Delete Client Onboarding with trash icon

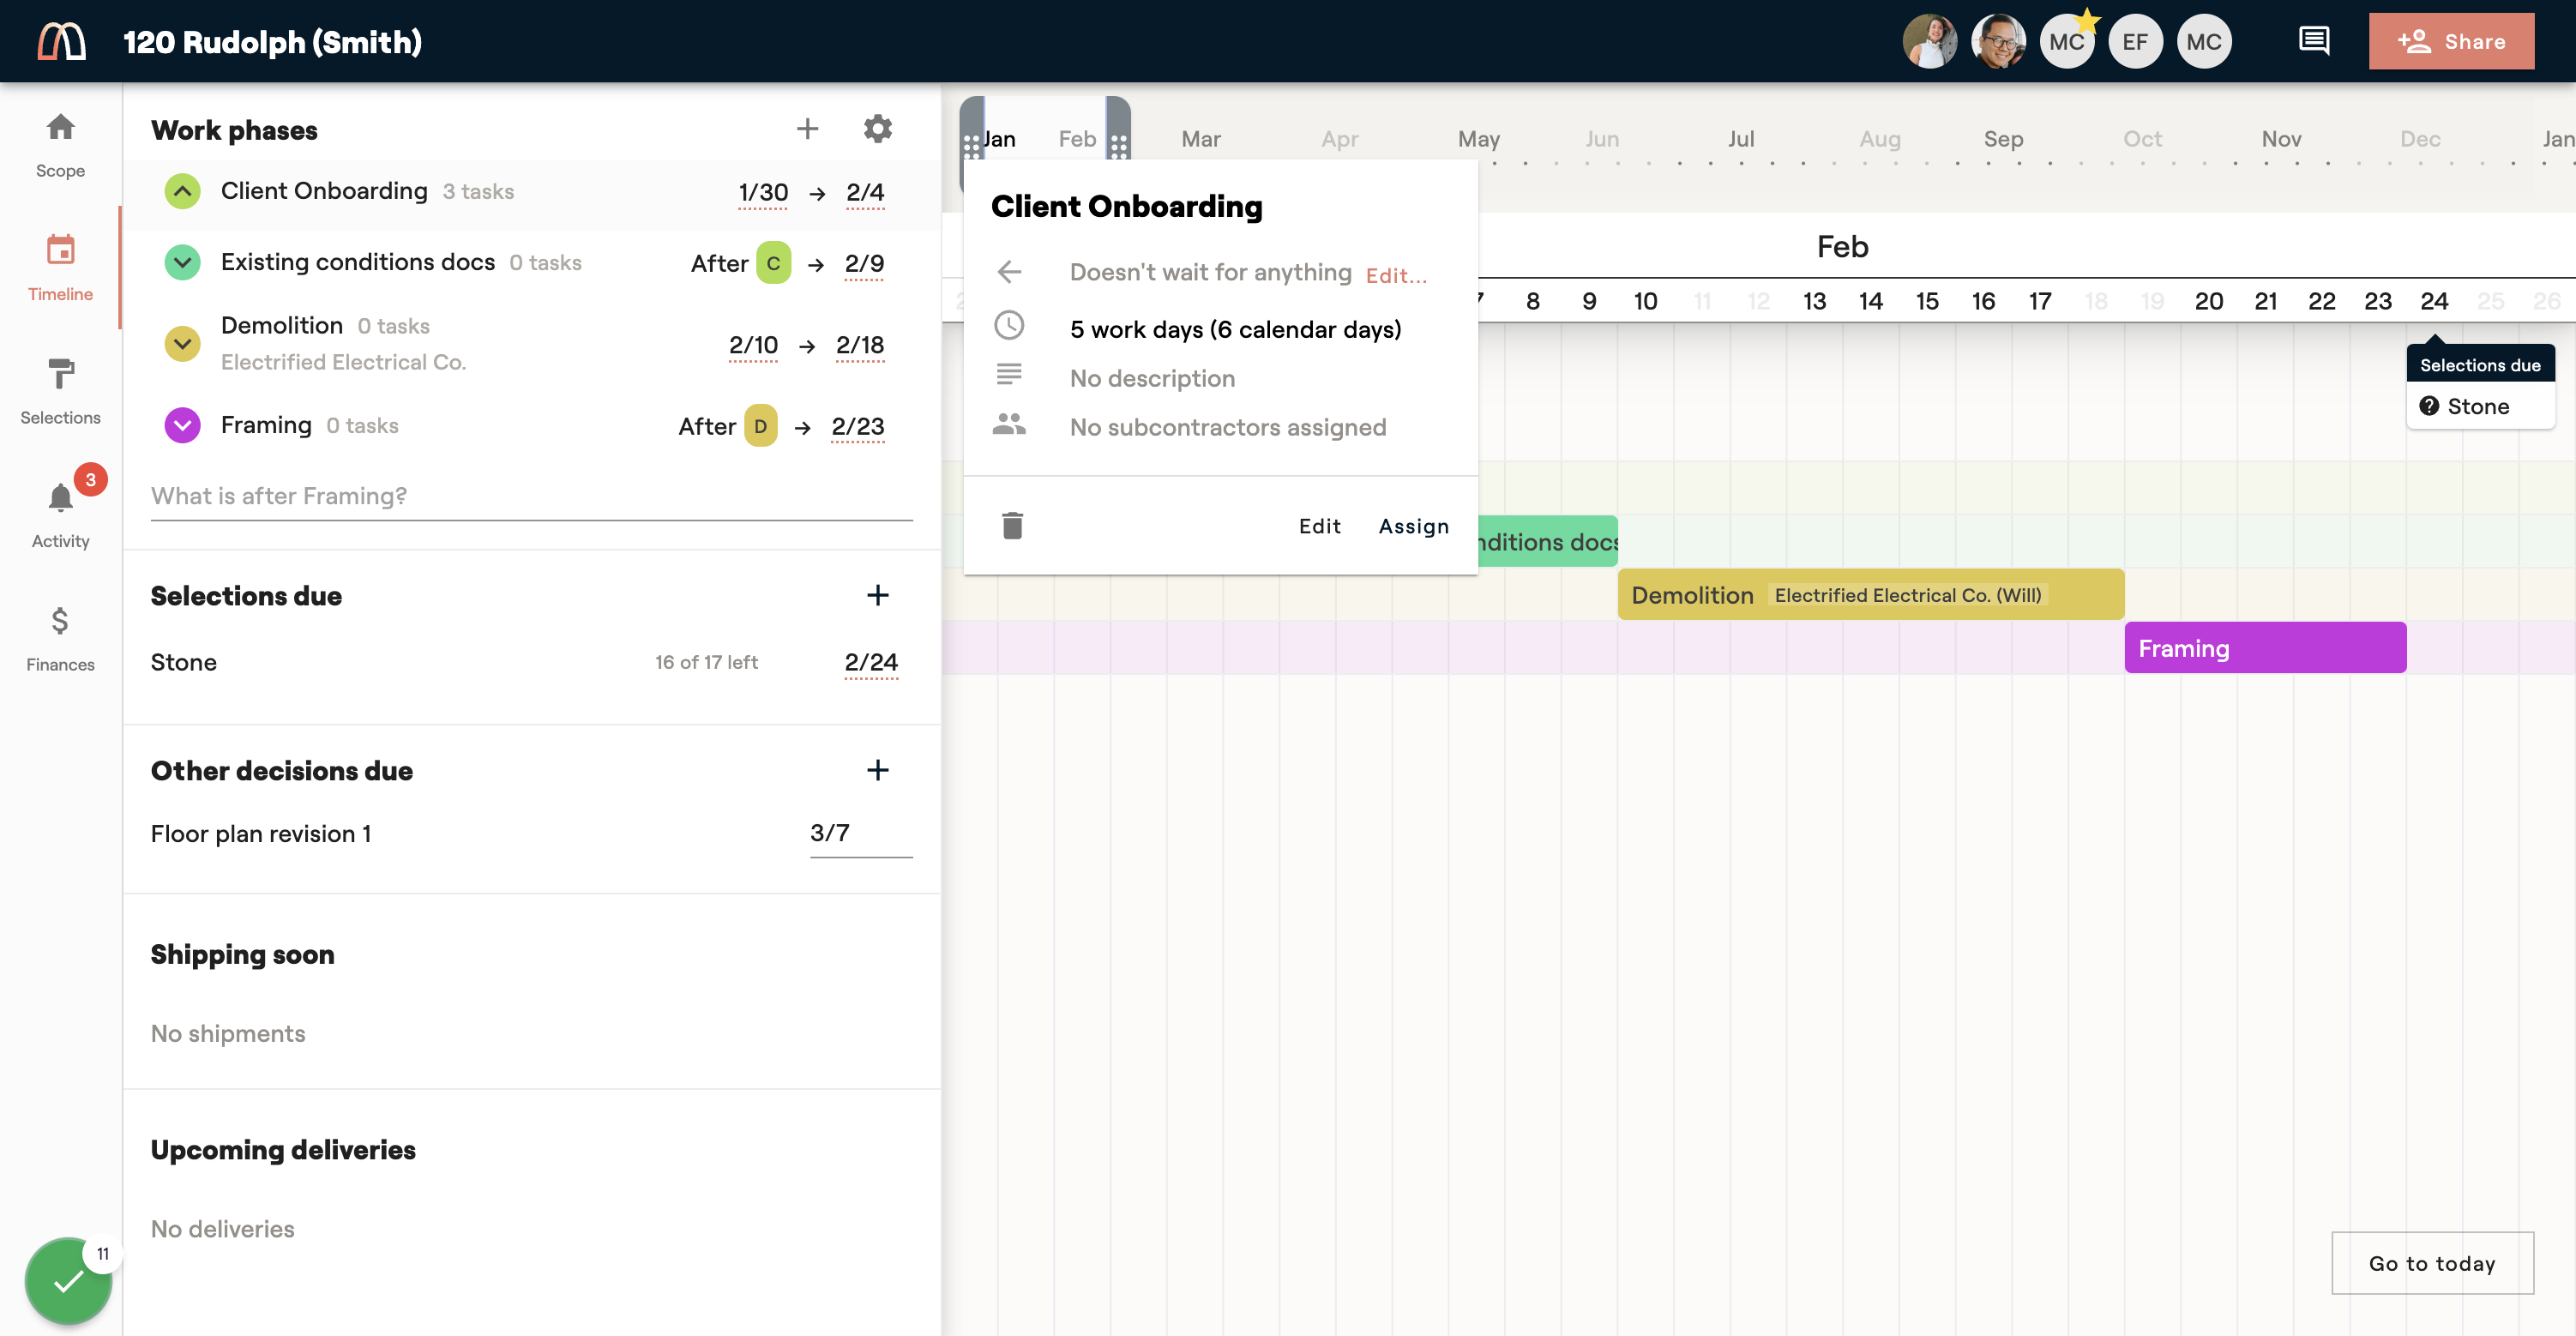1012,525
